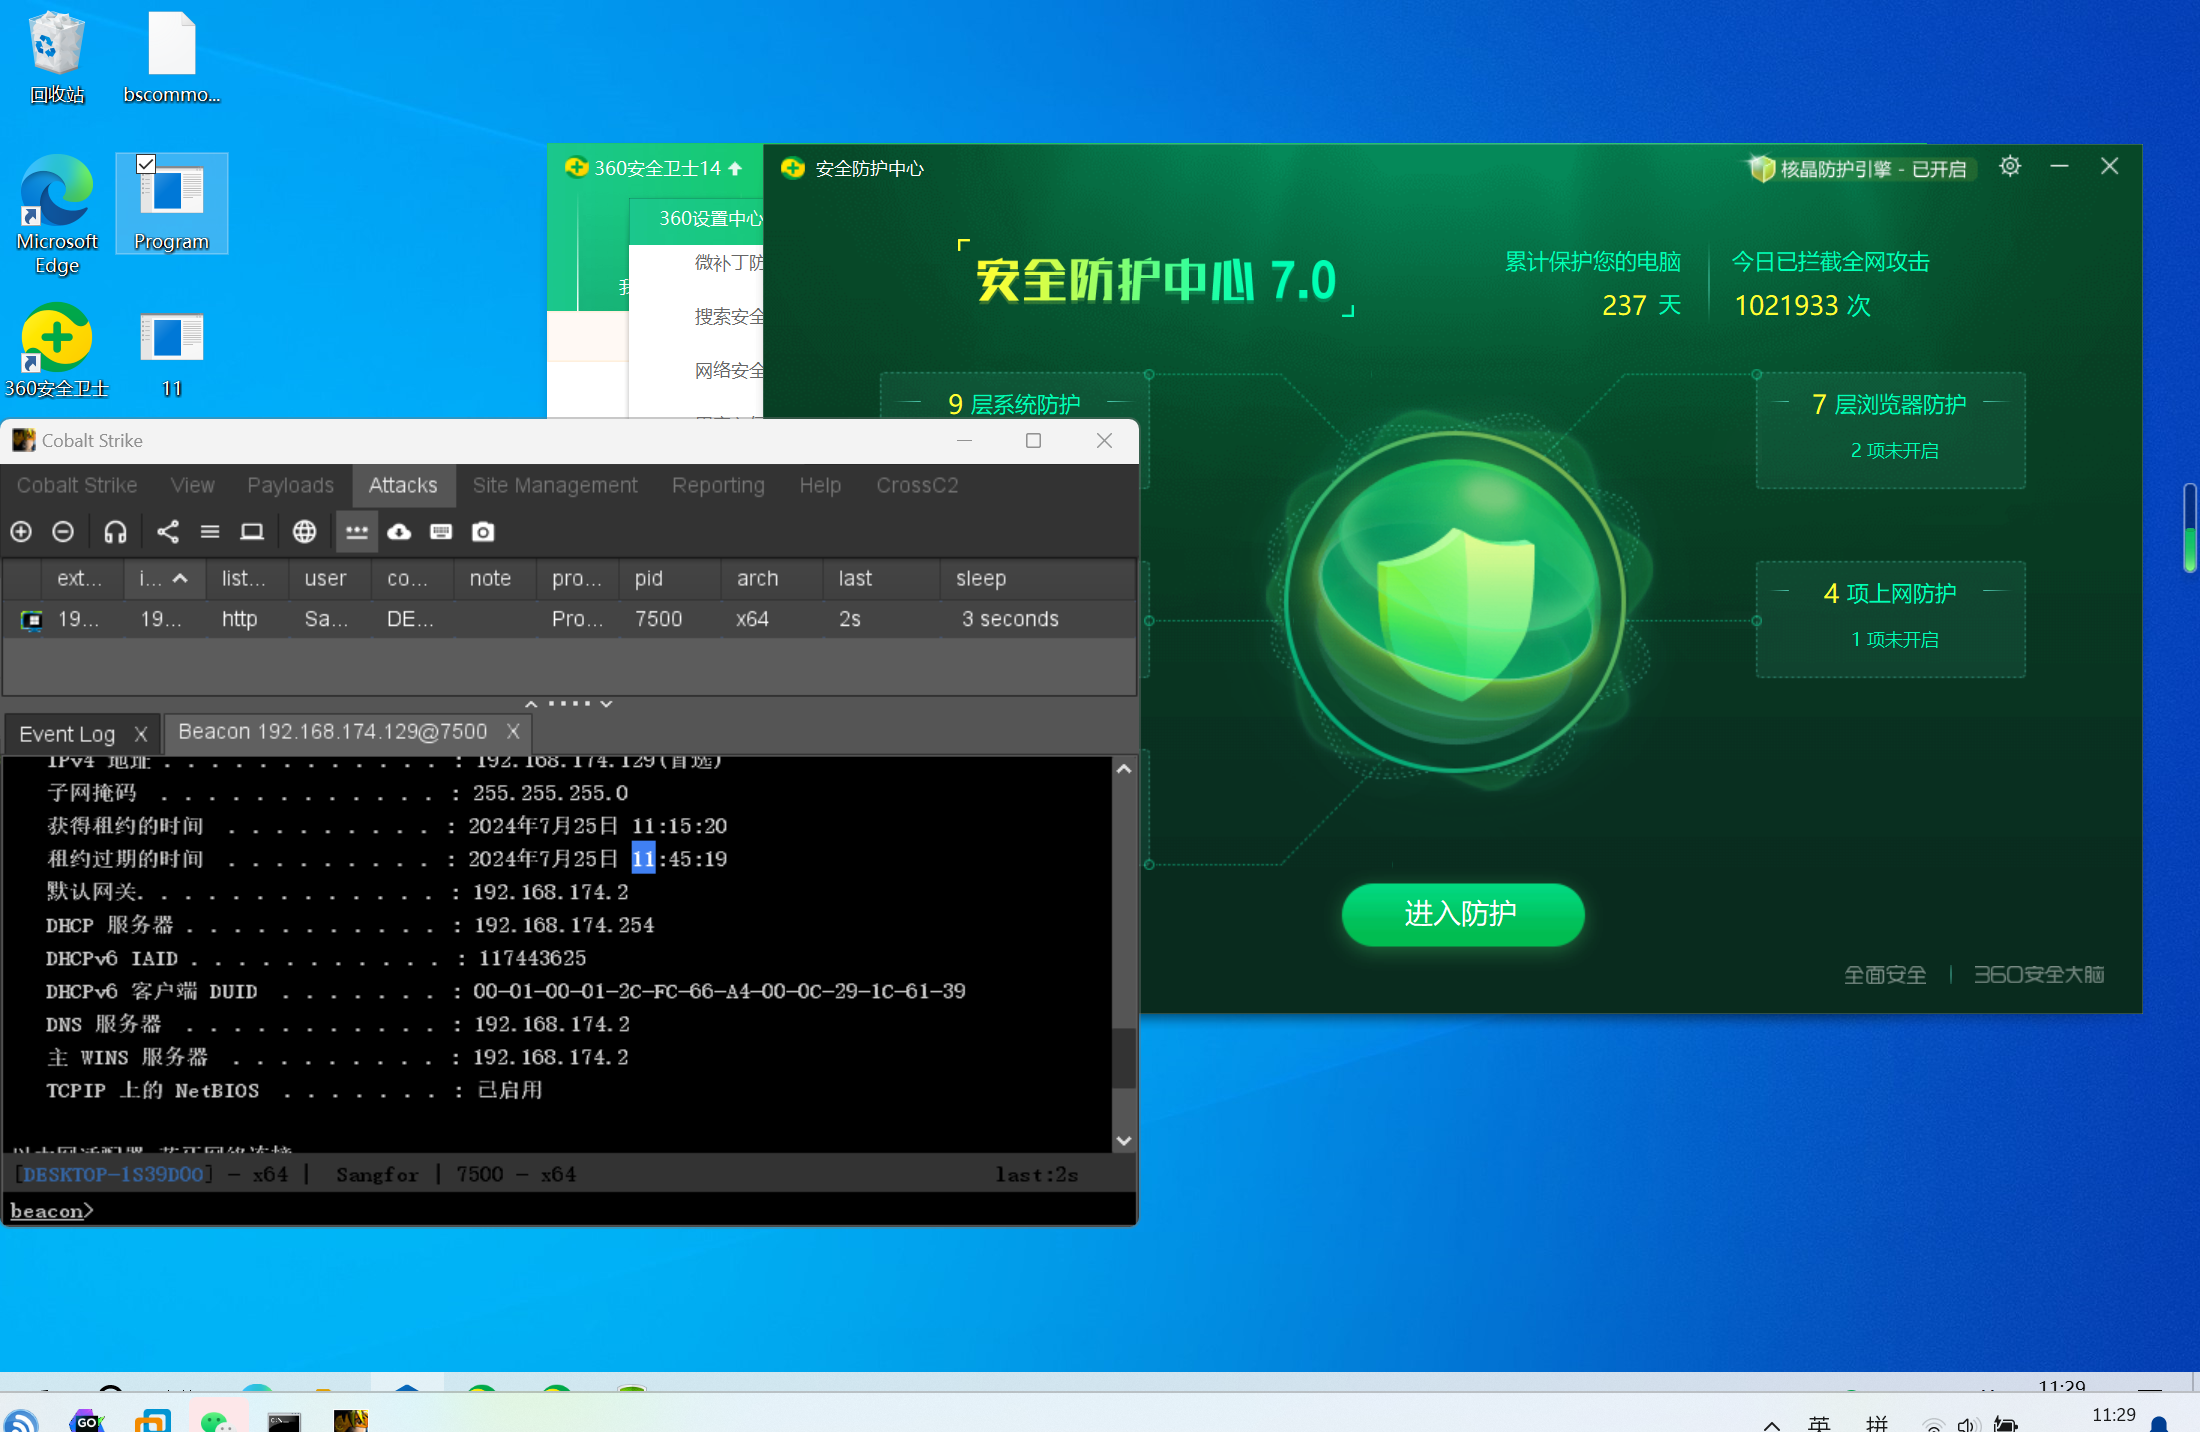2200x1432 pixels.
Task: Collapse the session table using the up chevron divider
Action: coord(531,704)
